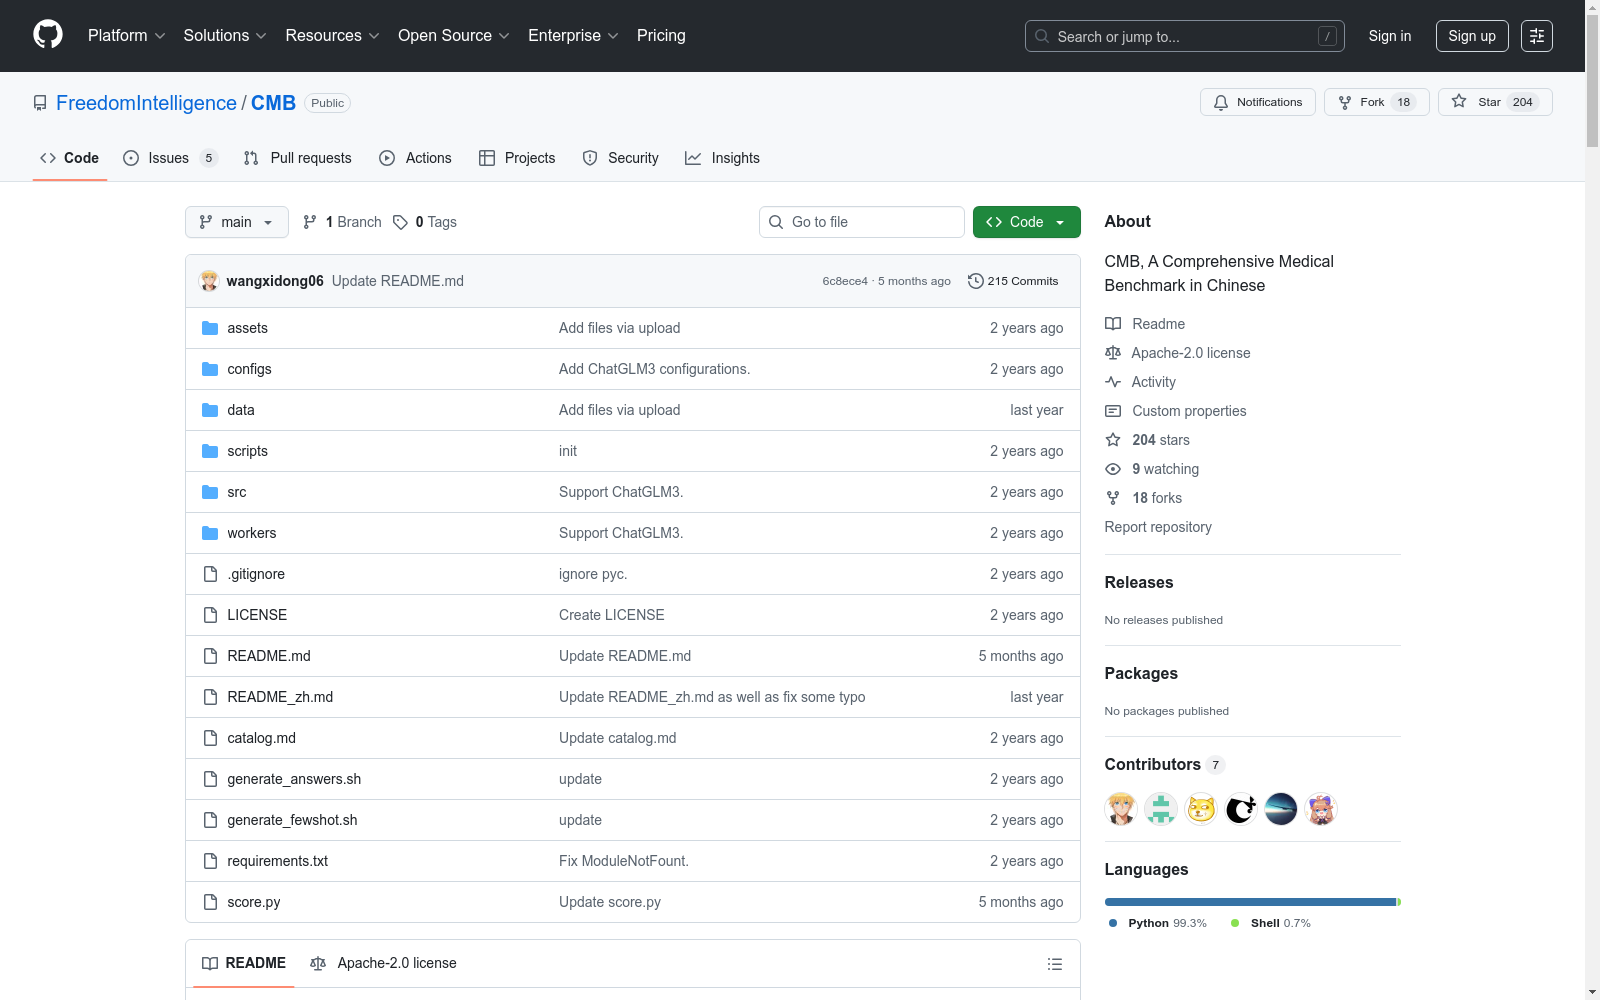1600x1000 pixels.
Task: Click the README outline list icon
Action: coord(1054,964)
